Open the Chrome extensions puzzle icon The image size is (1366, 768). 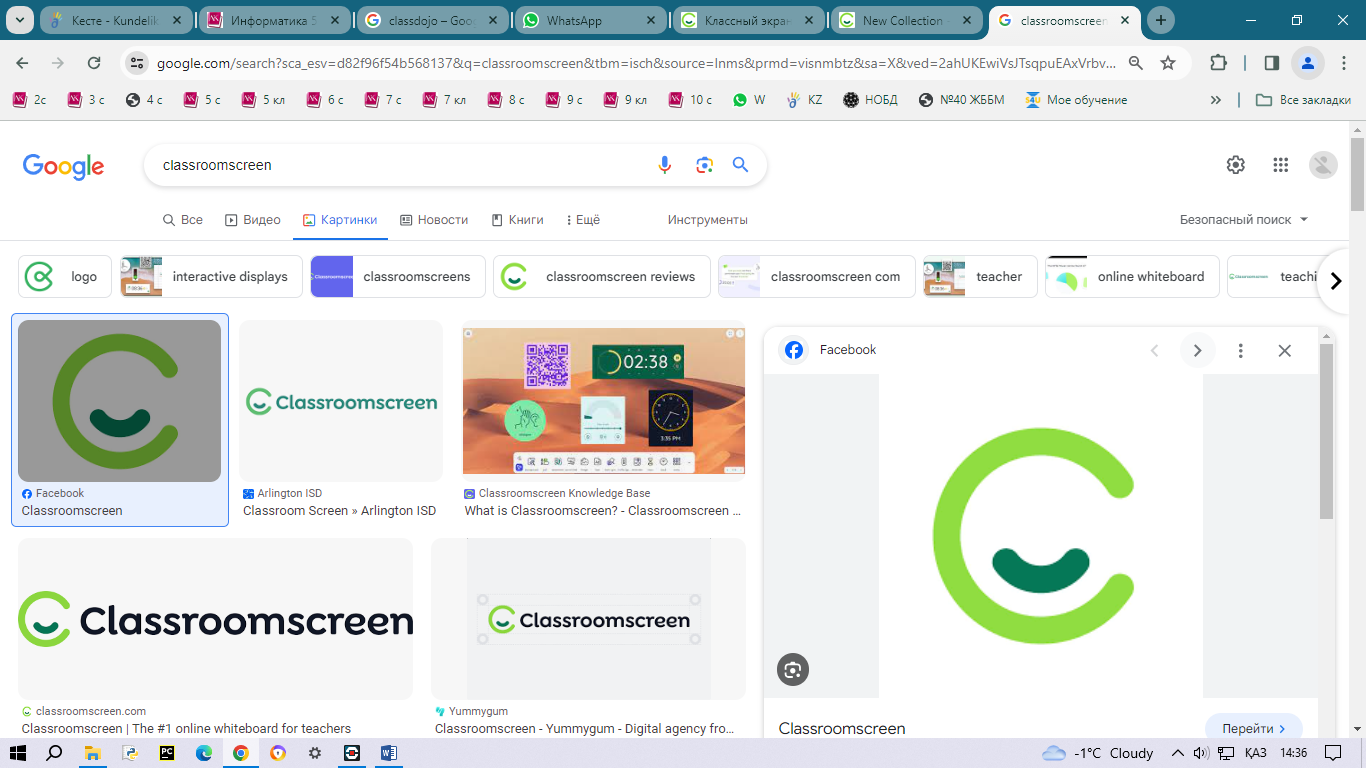tap(1218, 63)
